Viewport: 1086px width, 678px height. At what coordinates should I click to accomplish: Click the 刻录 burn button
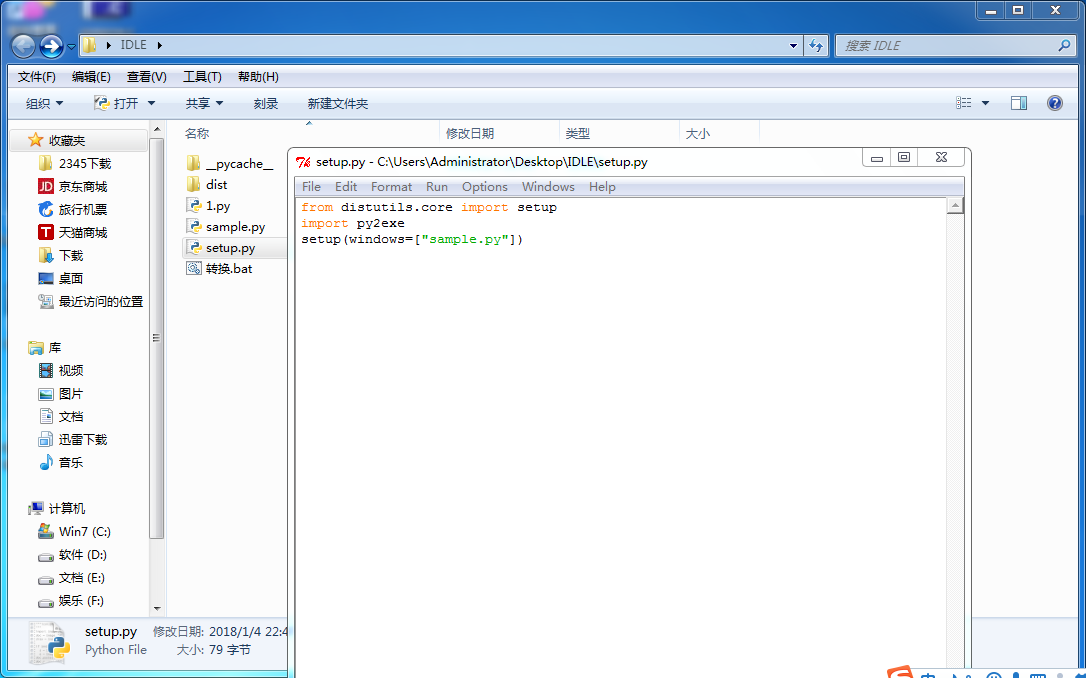[x=266, y=103]
